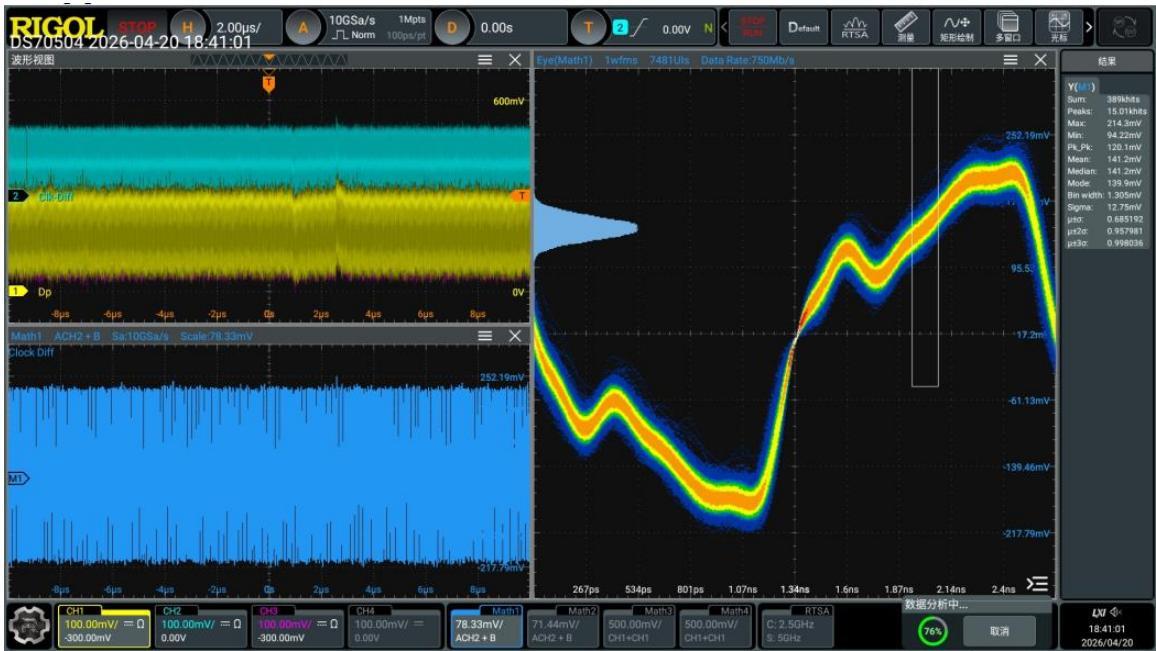Toggle the red STOP/RUN button in toolbar
1156x651 pixels.
753,27
